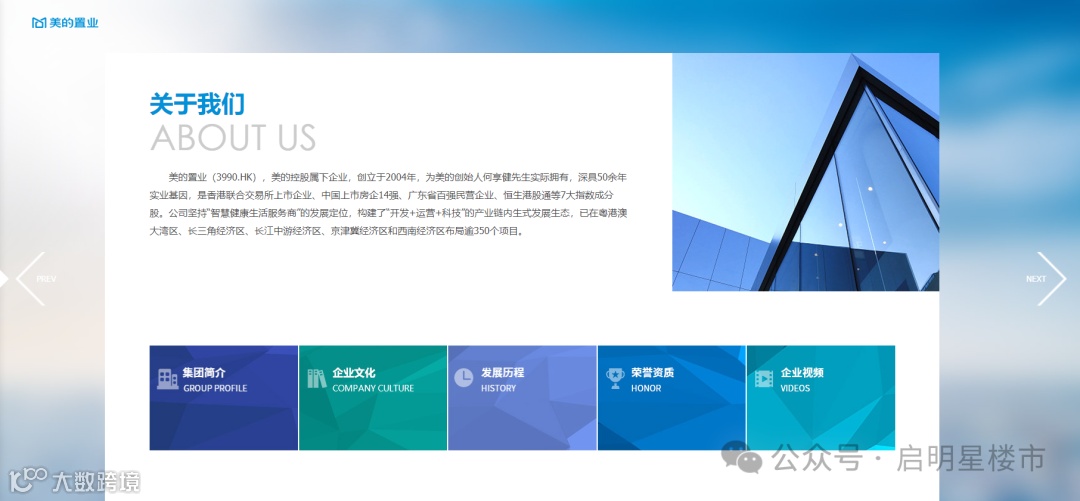Viewport: 1080px width, 501px height.
Task: Click the PREV label text
Action: (x=46, y=279)
